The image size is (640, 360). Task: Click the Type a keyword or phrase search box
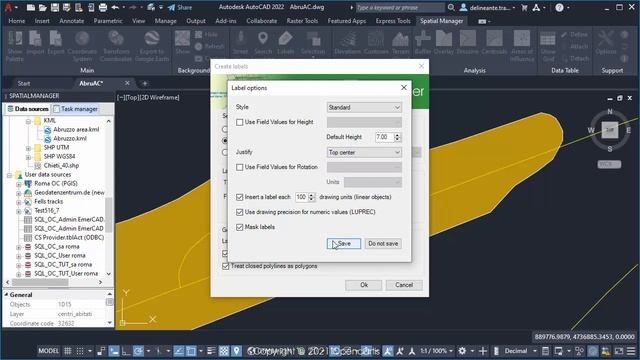(x=400, y=7)
